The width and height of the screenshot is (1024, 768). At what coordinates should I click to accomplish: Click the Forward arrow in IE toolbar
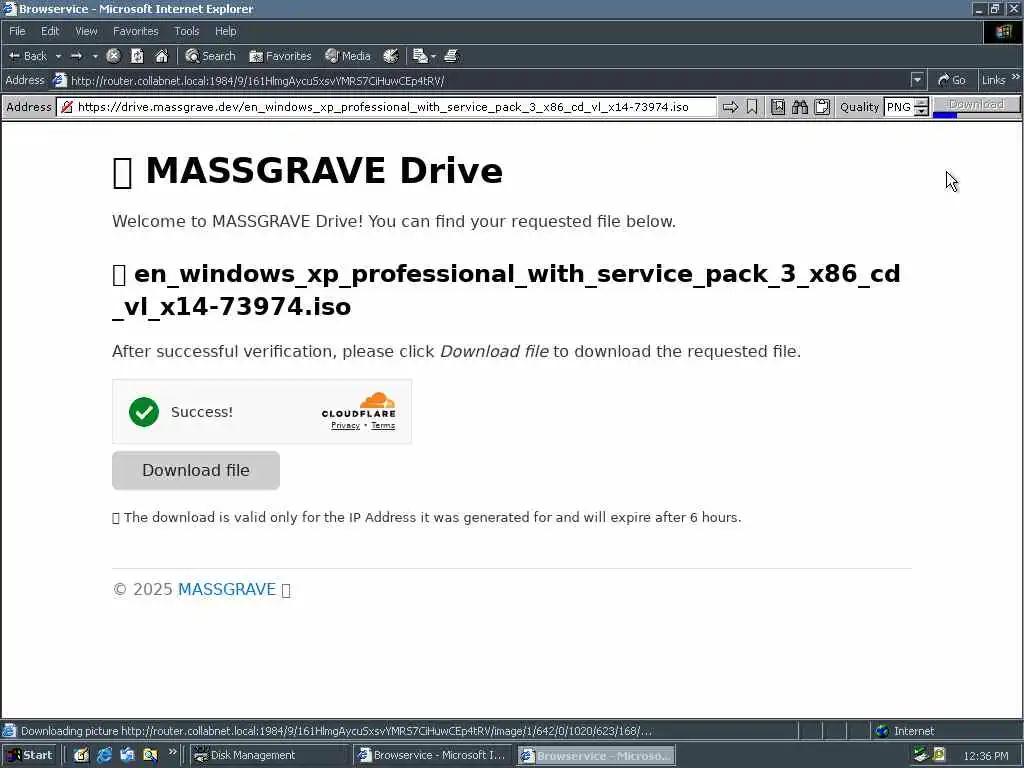point(76,56)
